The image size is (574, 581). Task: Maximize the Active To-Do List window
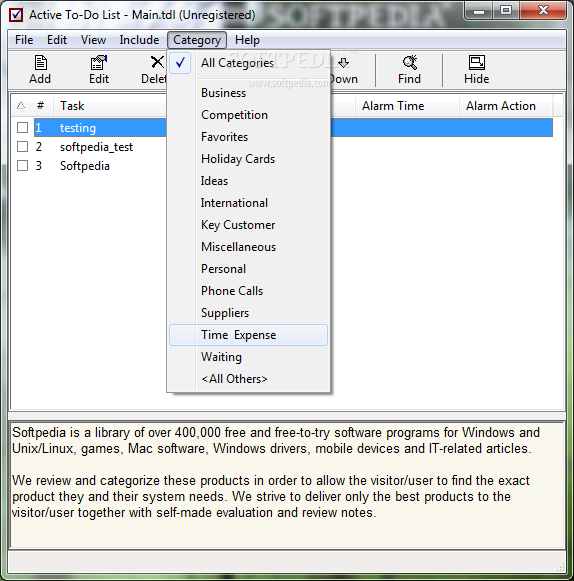tap(506, 10)
